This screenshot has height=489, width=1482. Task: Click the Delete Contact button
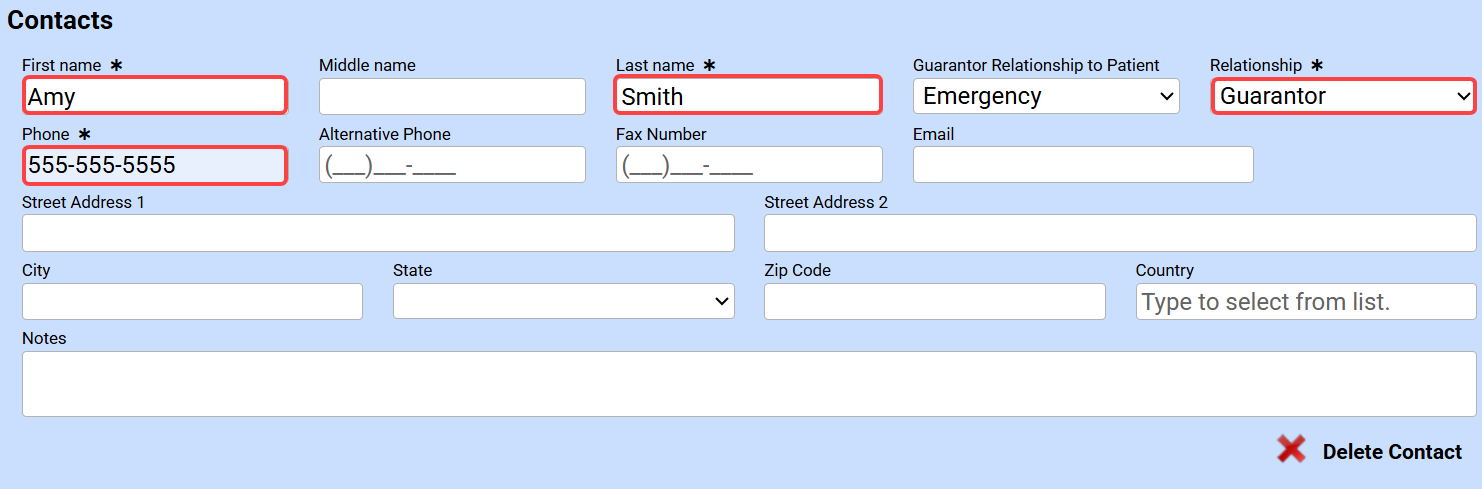1392,452
